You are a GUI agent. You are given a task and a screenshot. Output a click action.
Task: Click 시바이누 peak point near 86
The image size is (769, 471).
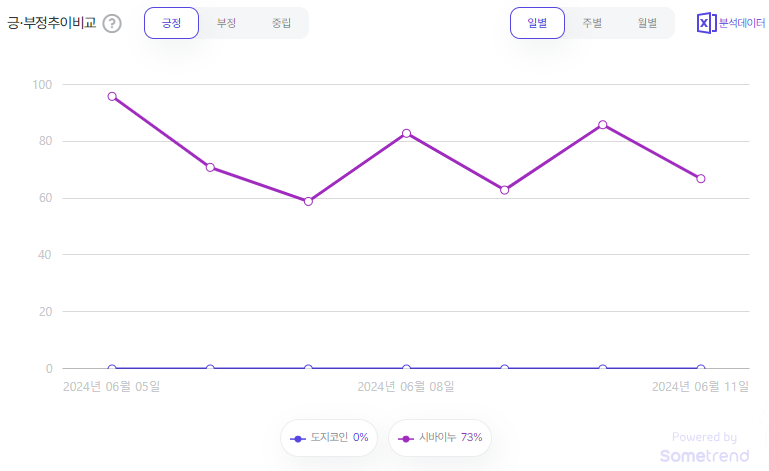point(603,125)
